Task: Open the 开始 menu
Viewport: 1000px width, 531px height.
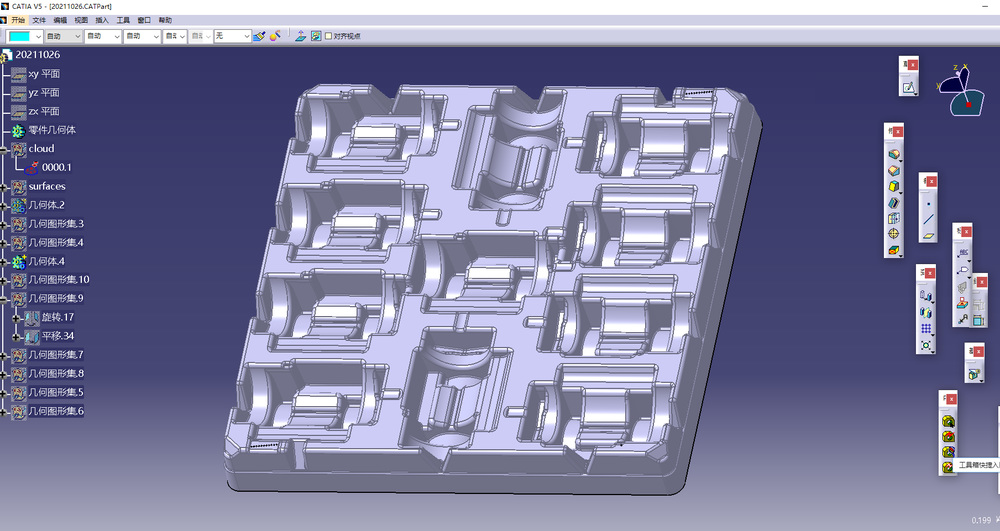Action: (x=18, y=20)
